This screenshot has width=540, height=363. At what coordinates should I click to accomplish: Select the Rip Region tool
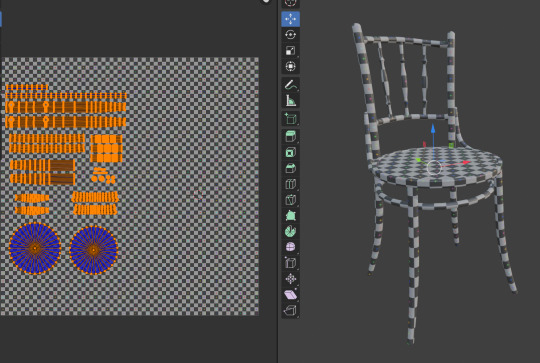290,310
